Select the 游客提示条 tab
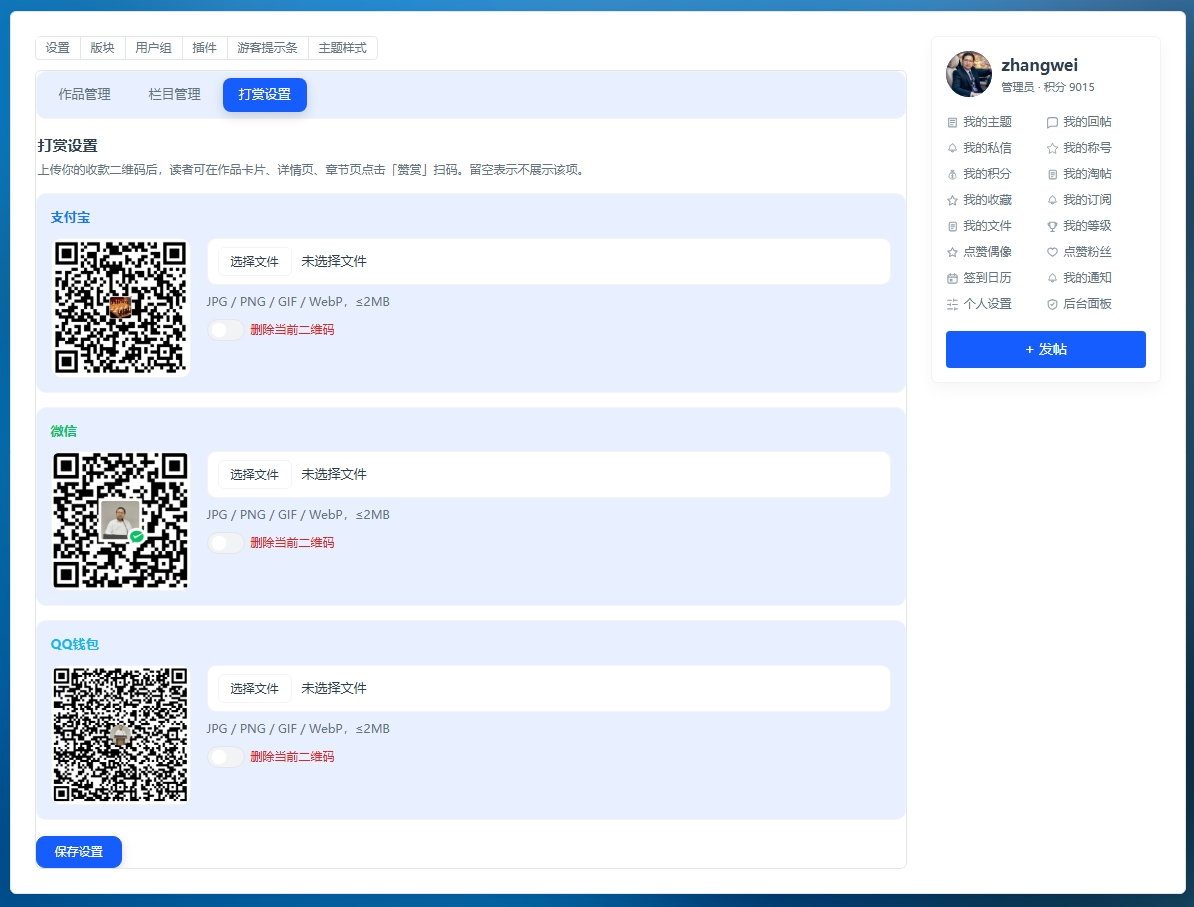The height and width of the screenshot is (907, 1194). coord(267,48)
